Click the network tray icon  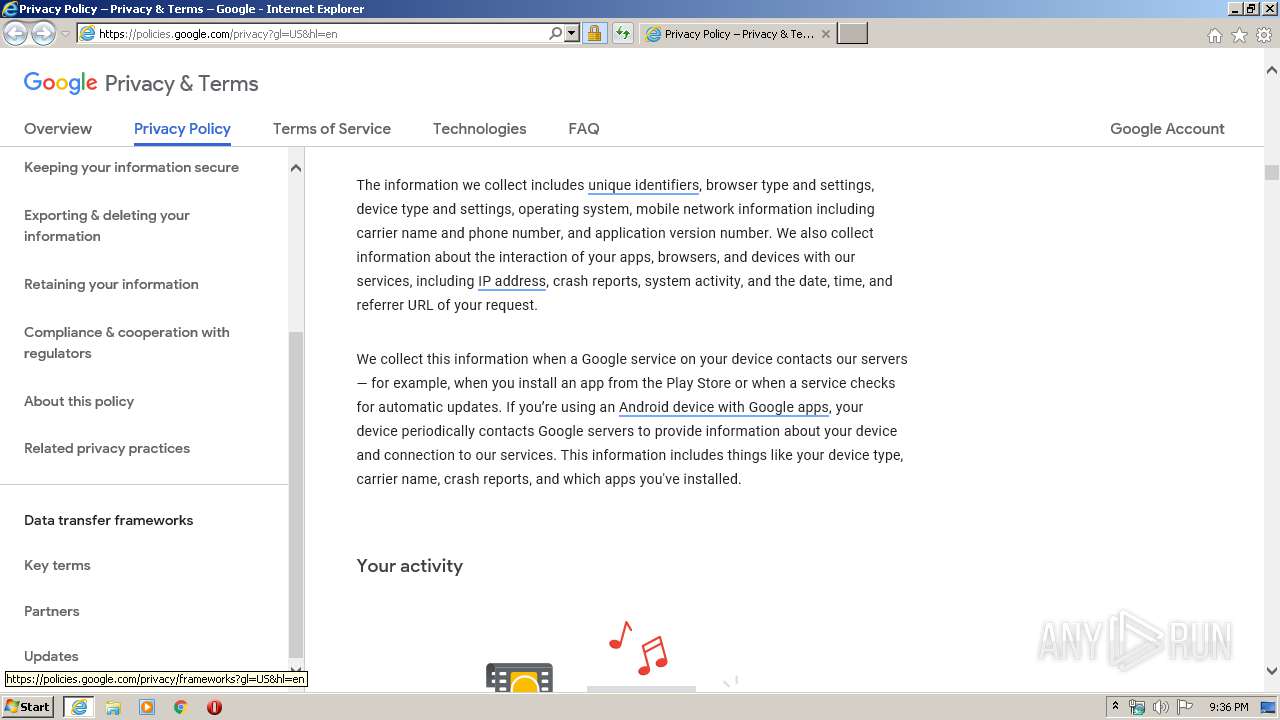(1137, 707)
